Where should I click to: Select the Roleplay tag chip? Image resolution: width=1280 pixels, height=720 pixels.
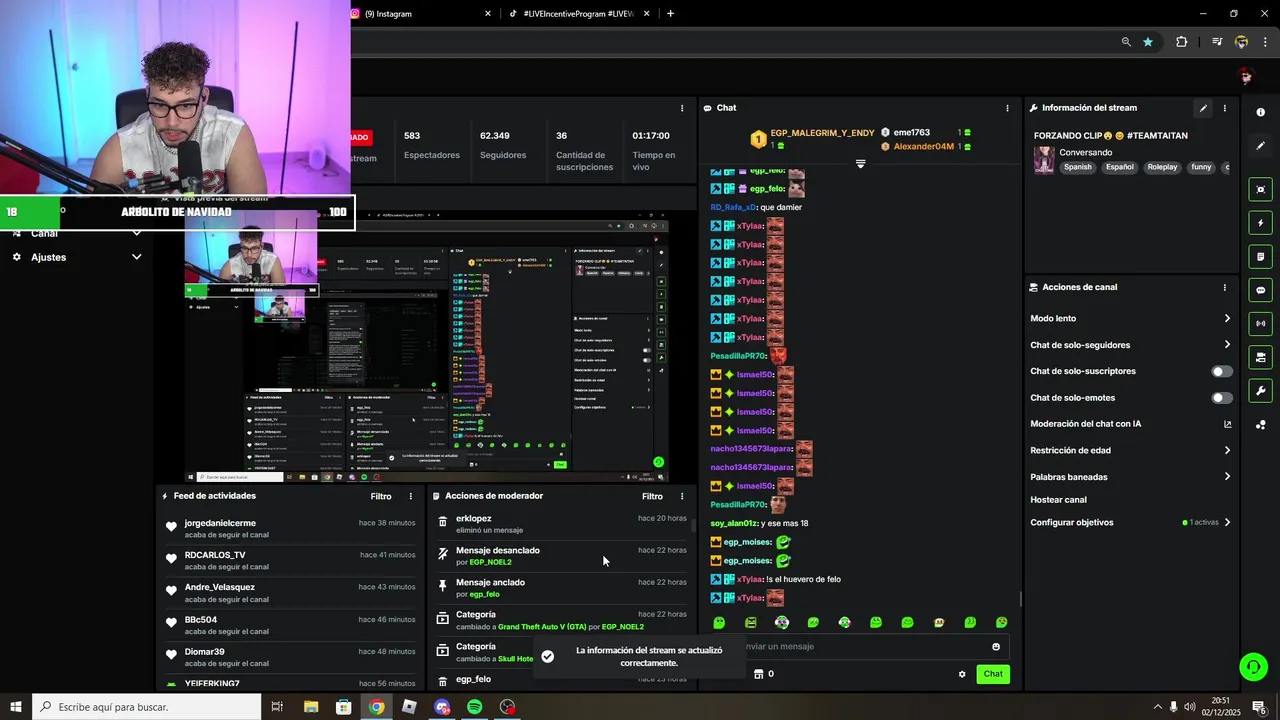[x=1162, y=167]
